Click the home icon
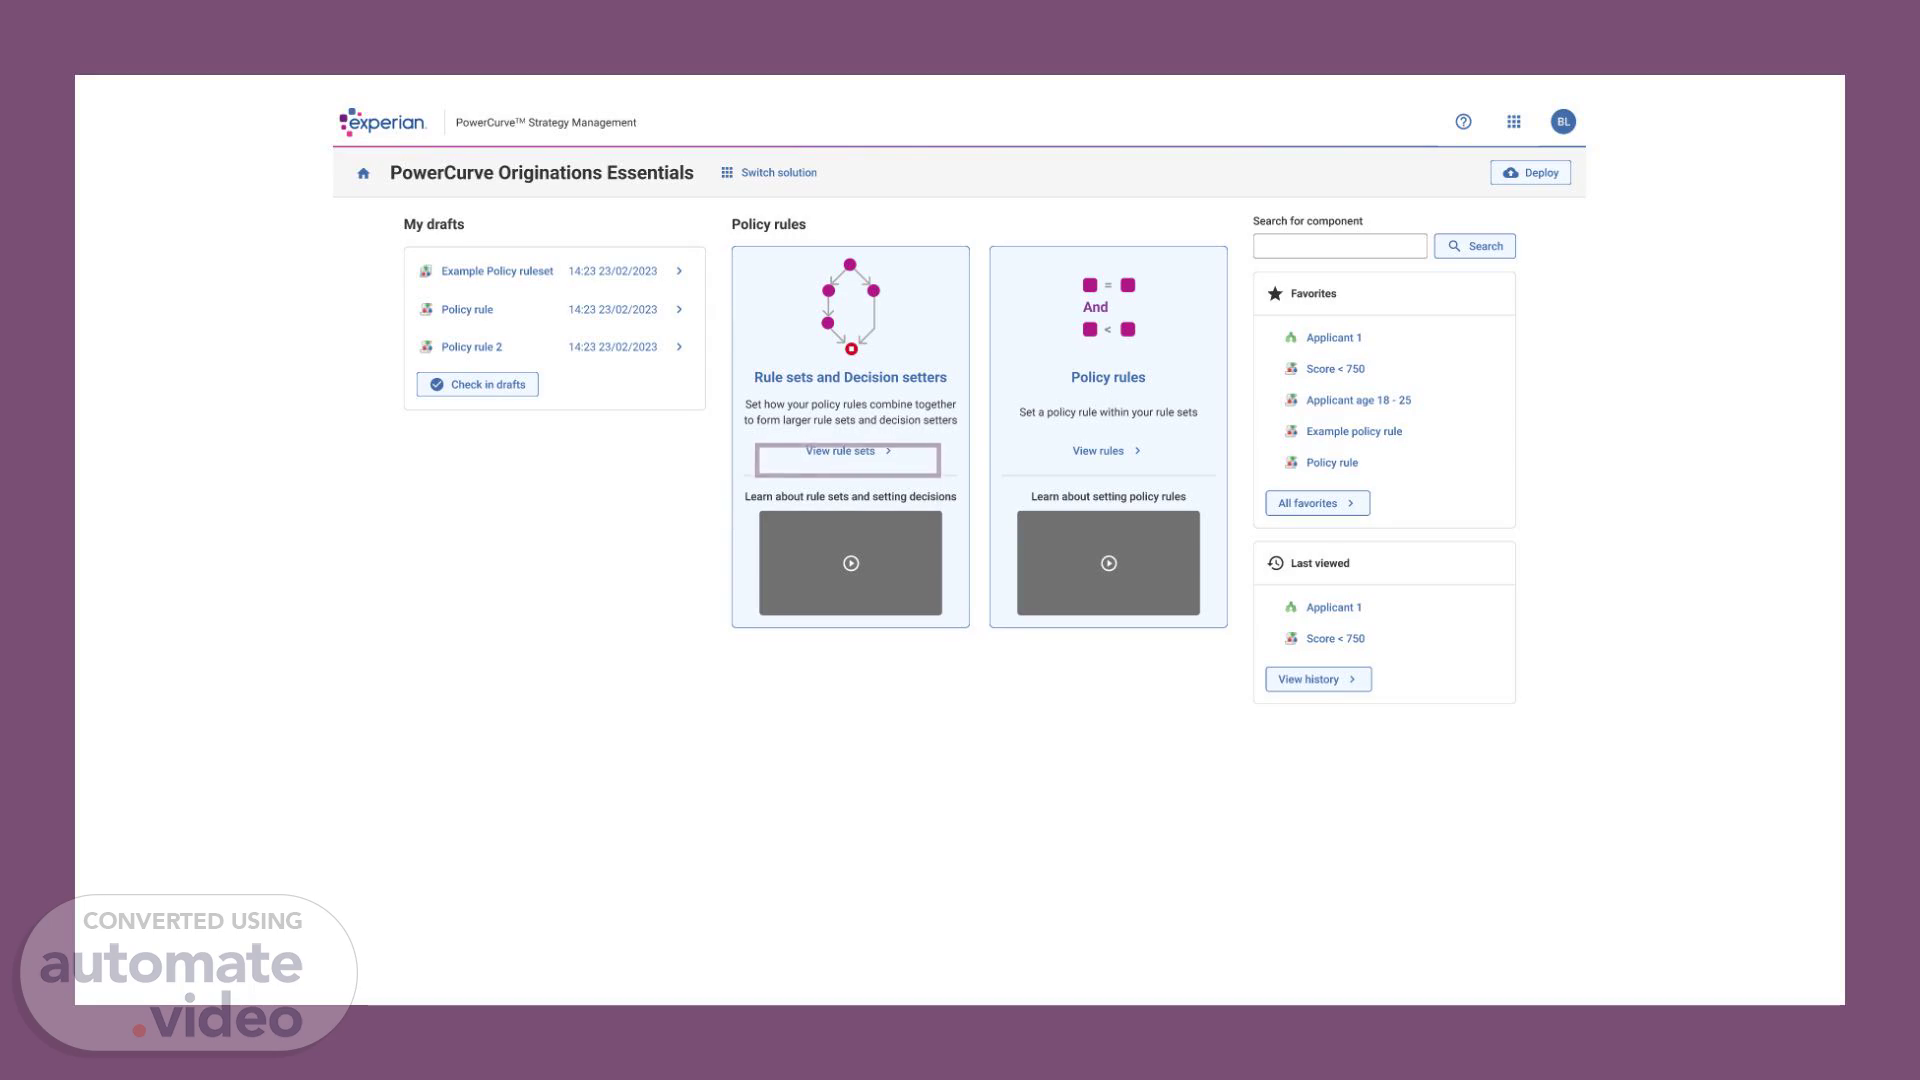Screen dimensions: 1920x1080 point(363,173)
